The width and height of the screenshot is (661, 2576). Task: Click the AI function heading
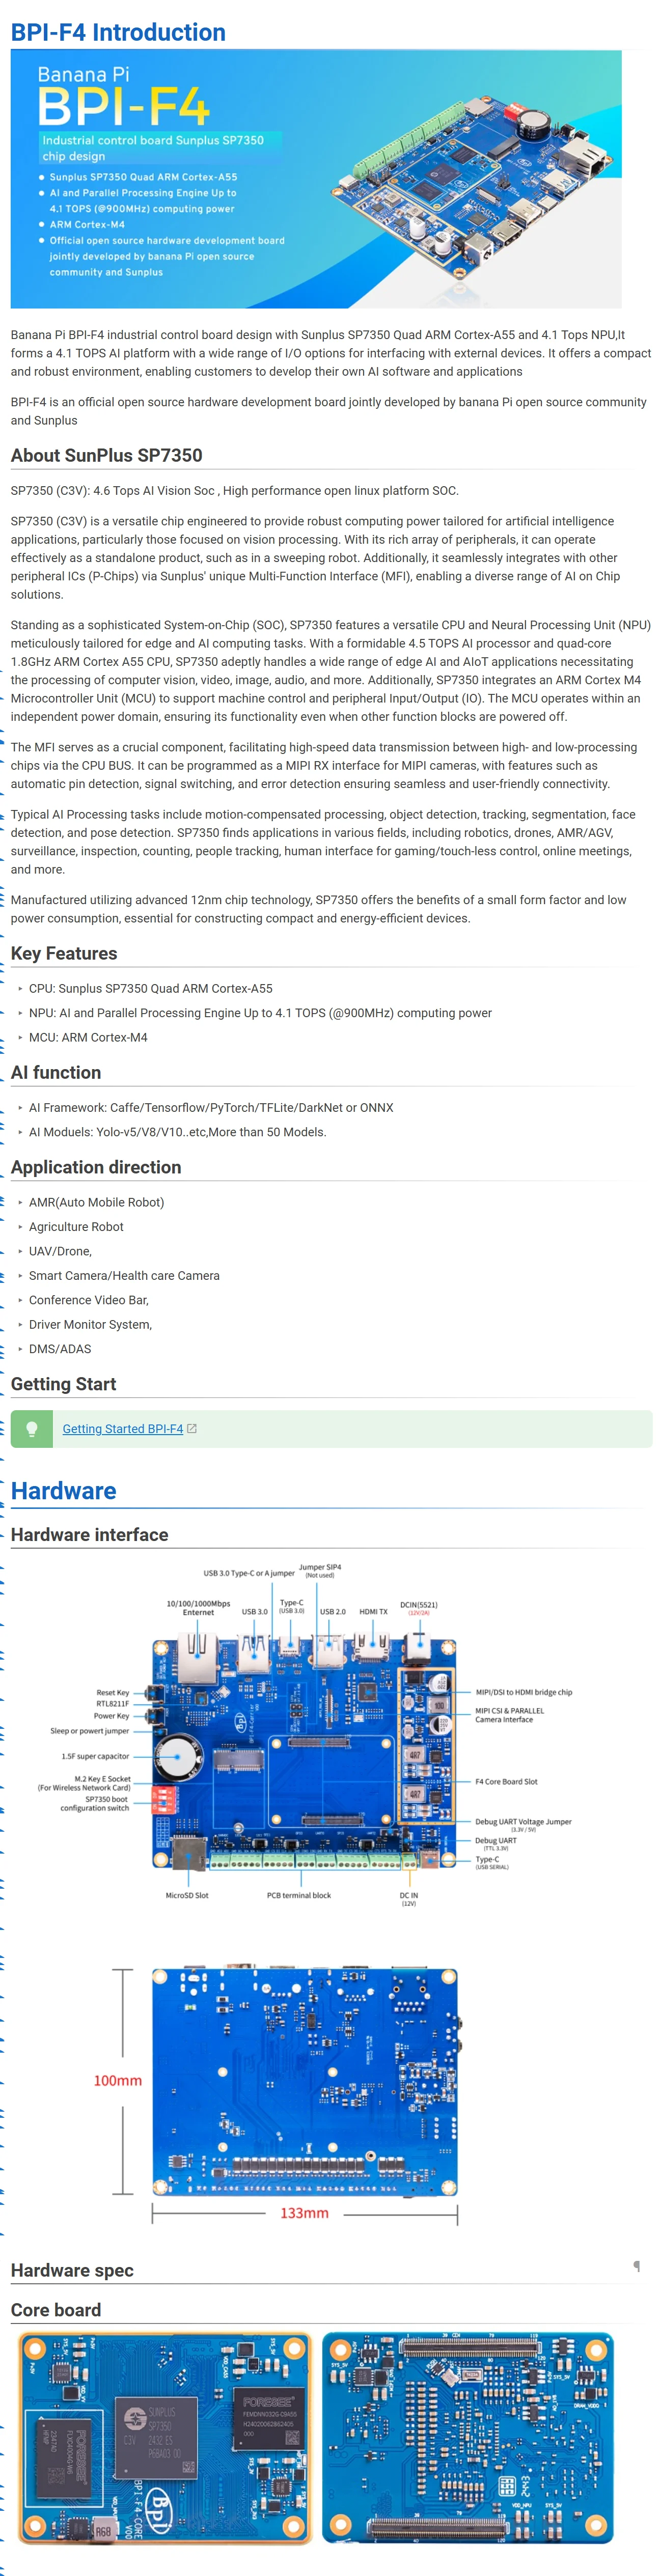point(56,1072)
